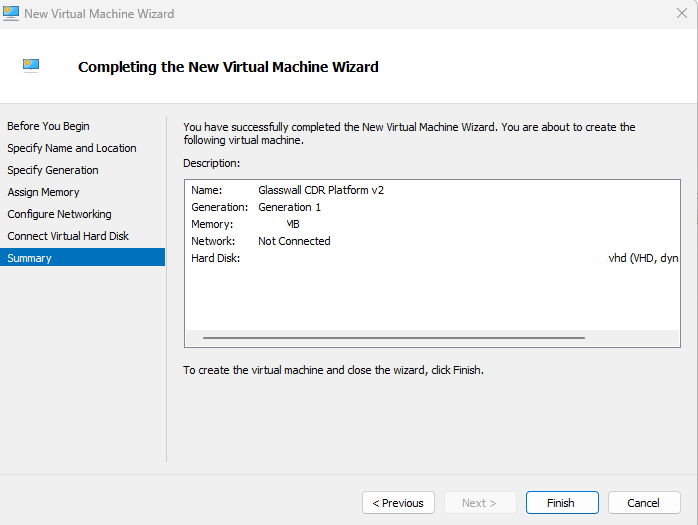698x525 pixels.
Task: Select the Summary step
Action: point(82,257)
